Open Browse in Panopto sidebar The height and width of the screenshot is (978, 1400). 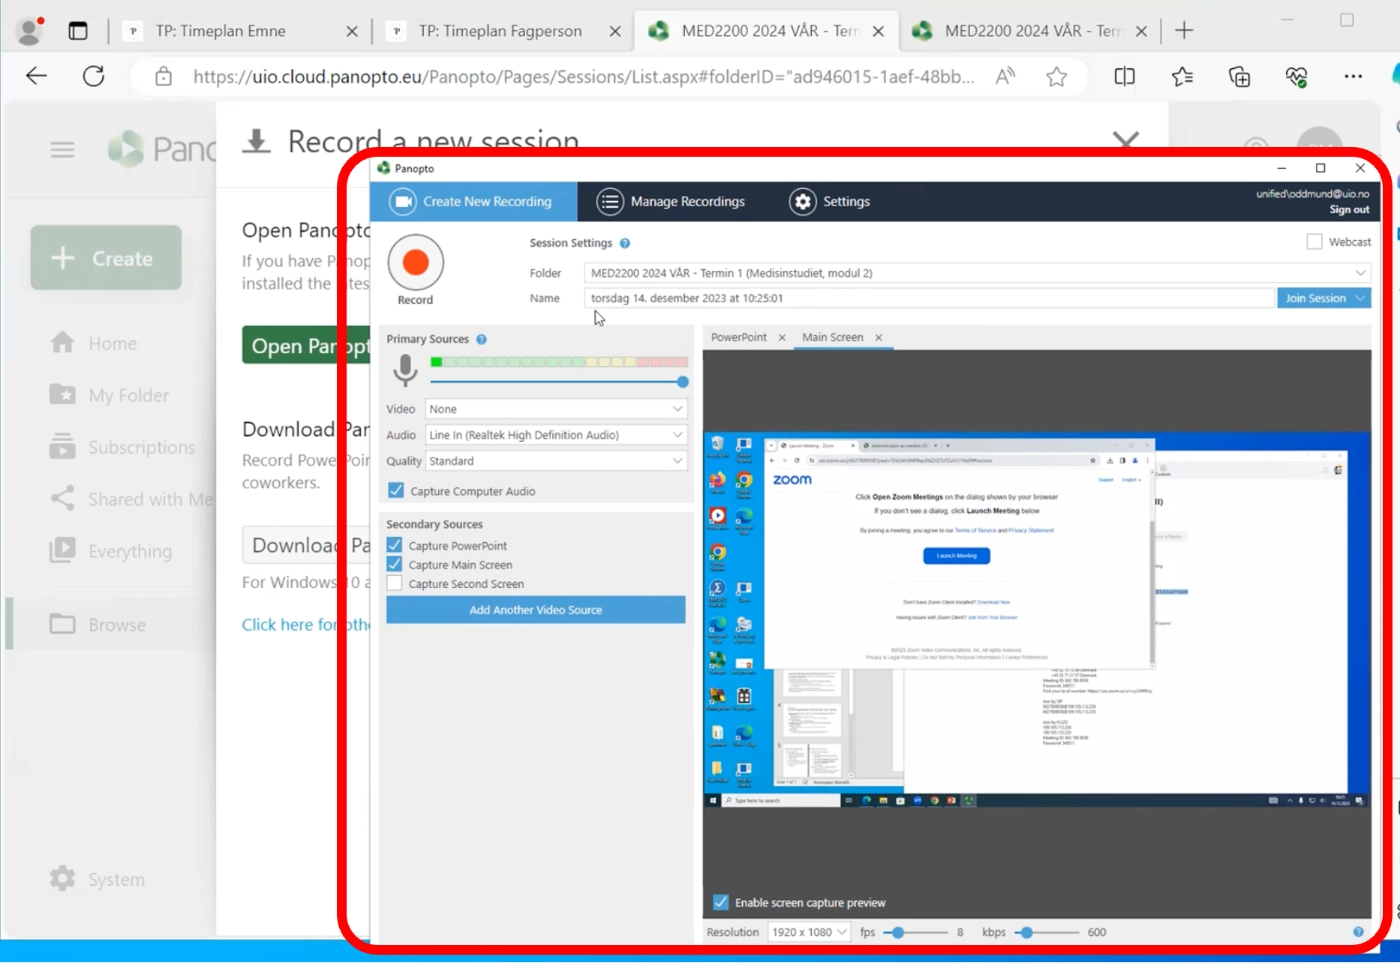pyautogui.click(x=98, y=624)
